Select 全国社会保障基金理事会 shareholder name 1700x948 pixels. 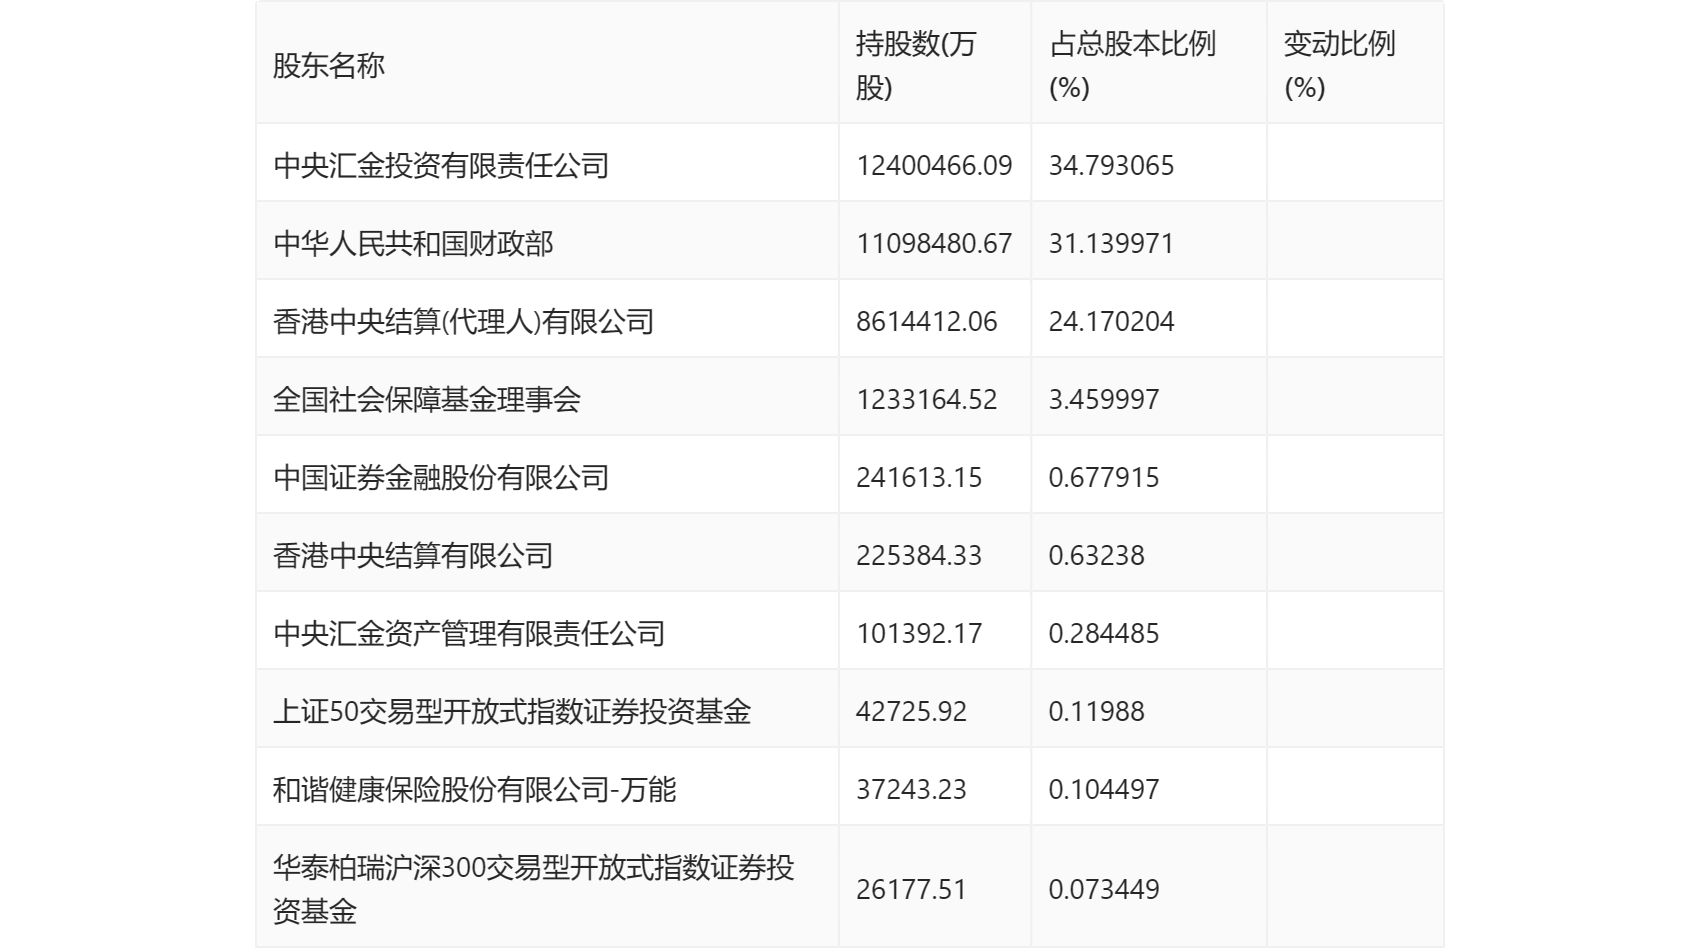[x=427, y=399]
